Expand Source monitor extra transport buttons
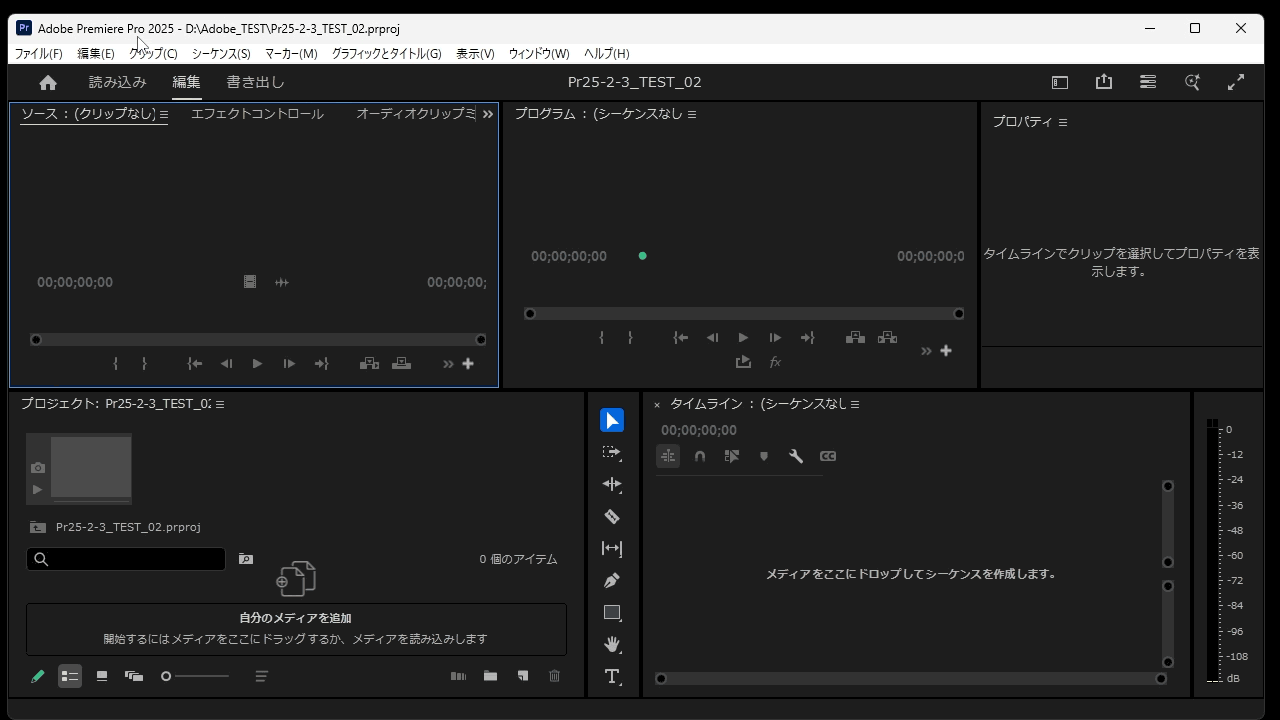Viewport: 1280px width, 720px height. [x=448, y=364]
